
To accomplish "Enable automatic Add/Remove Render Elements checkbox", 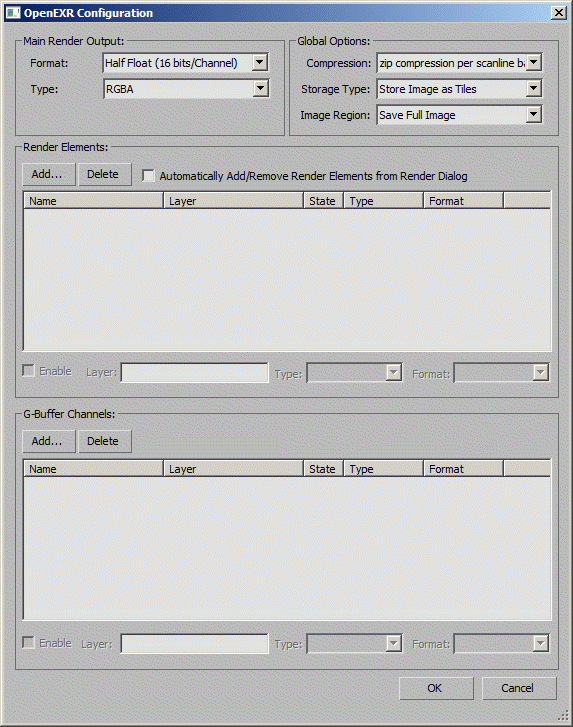I will pyautogui.click(x=148, y=176).
